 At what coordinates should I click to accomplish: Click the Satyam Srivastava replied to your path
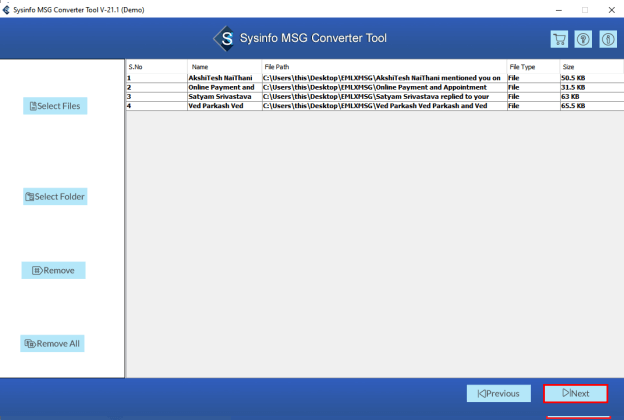coord(384,96)
